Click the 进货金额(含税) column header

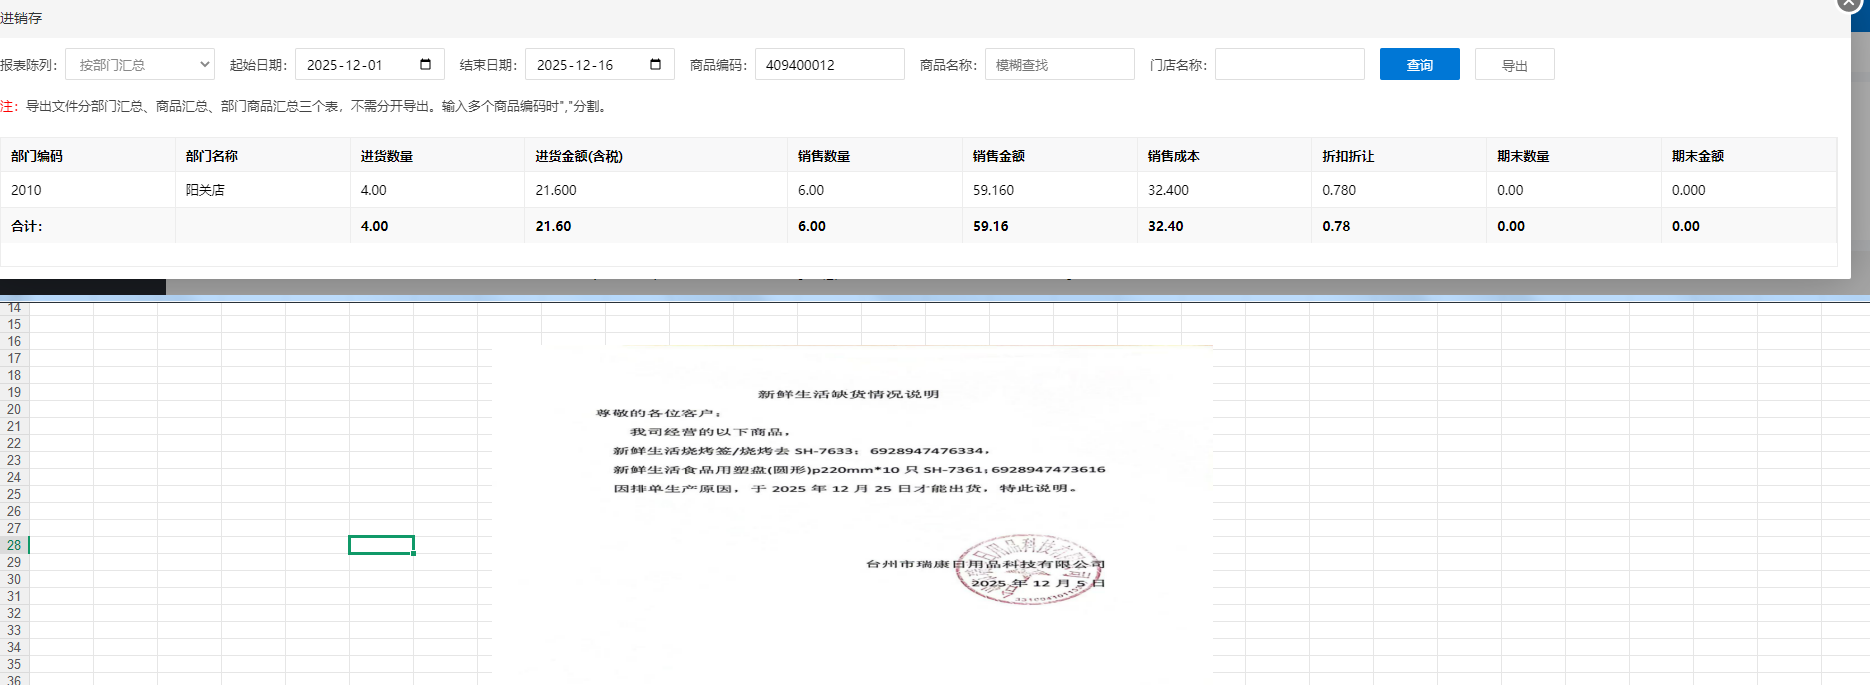(579, 156)
